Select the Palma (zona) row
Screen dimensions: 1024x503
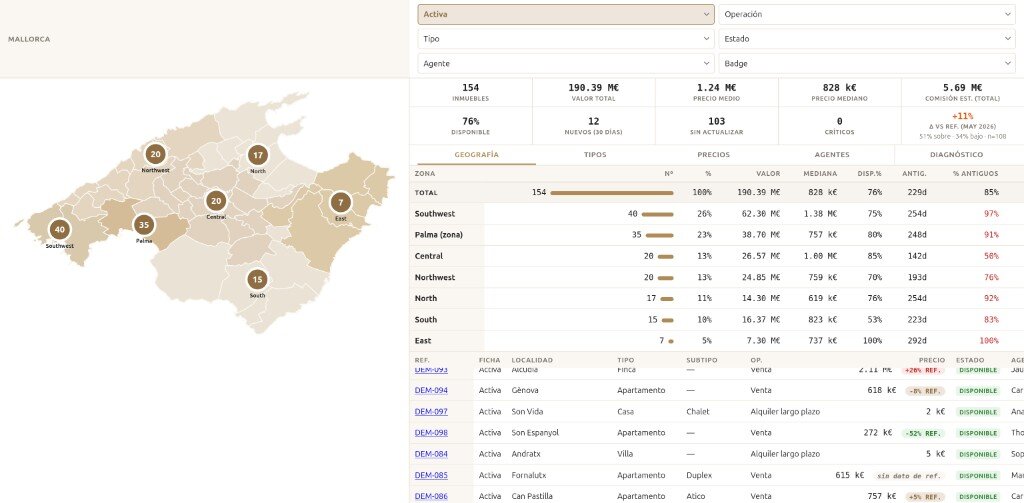click(x=716, y=235)
